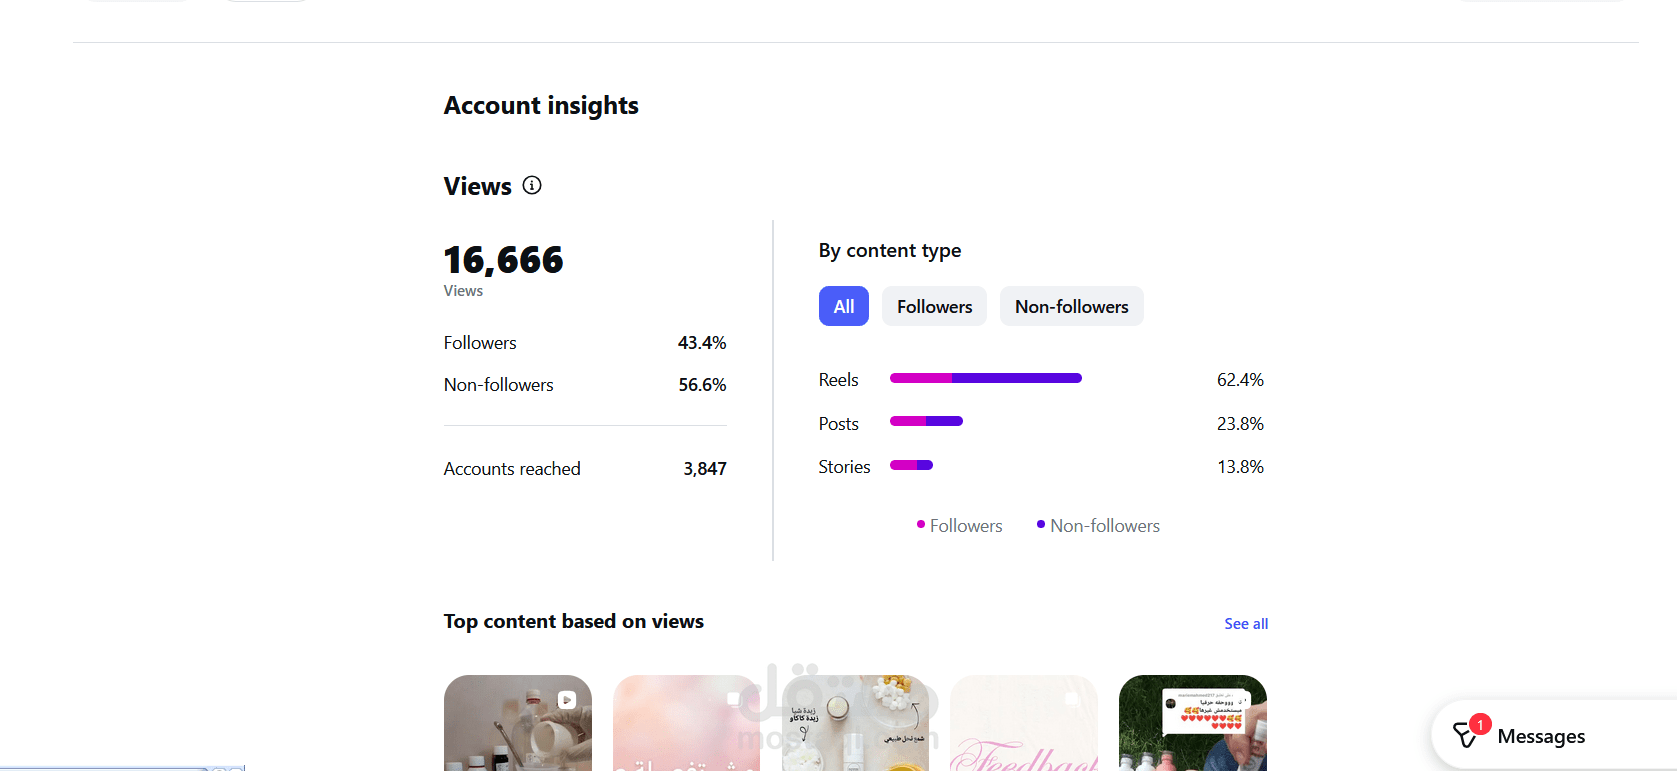This screenshot has height=771, width=1677.
Task: Switch to the Followers content filter
Action: (934, 306)
